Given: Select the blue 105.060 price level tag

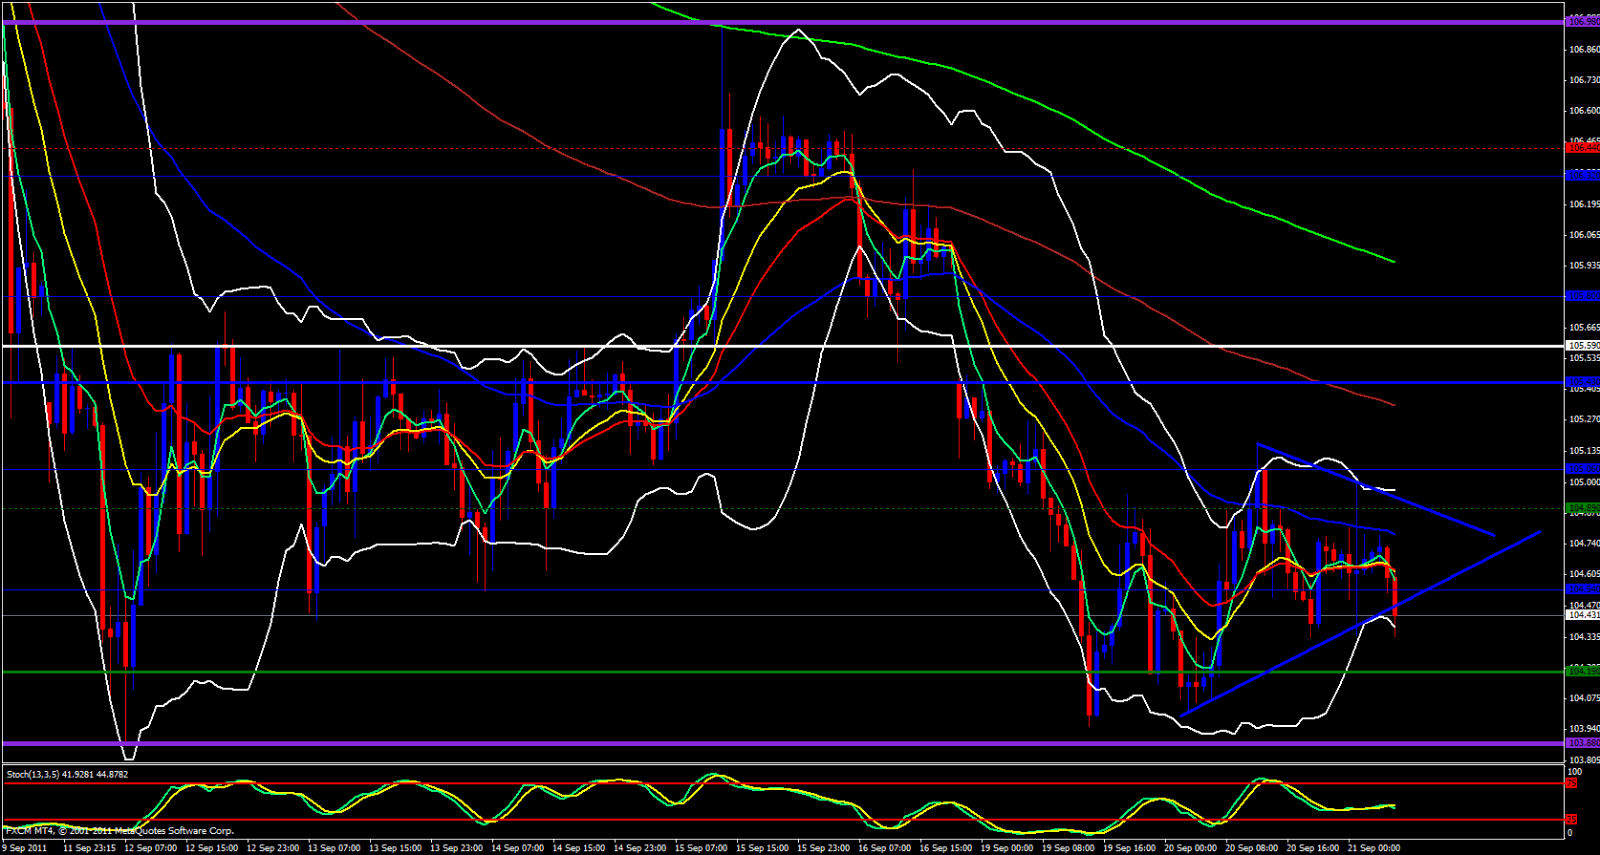Looking at the screenshot, I should (x=1582, y=468).
